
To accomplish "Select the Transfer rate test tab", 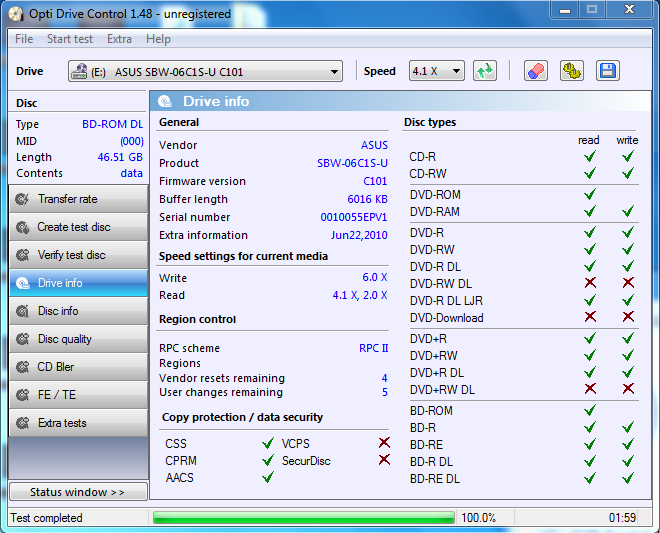I will pos(78,199).
